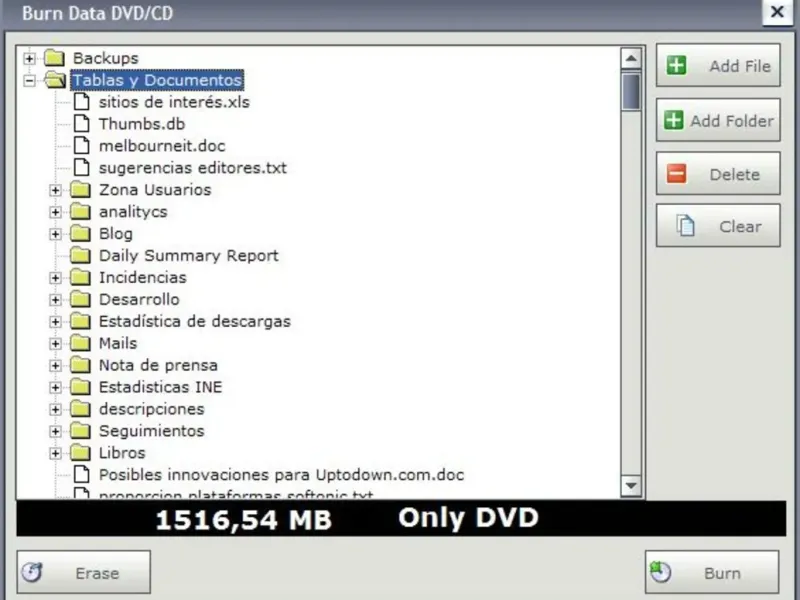Screen dimensions: 800x600
Task: Click the Zona Usuarios folder icon
Action: pyautogui.click(x=80, y=190)
